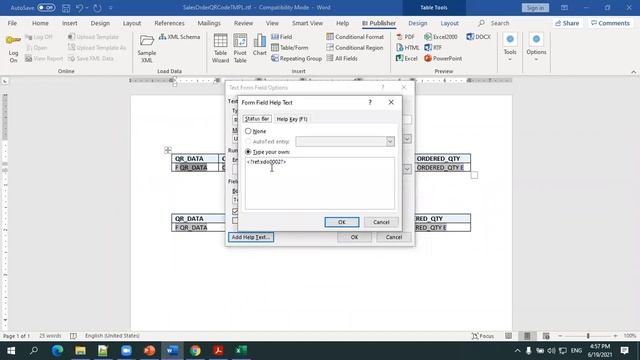Click the zoom in plus button

[616, 336]
